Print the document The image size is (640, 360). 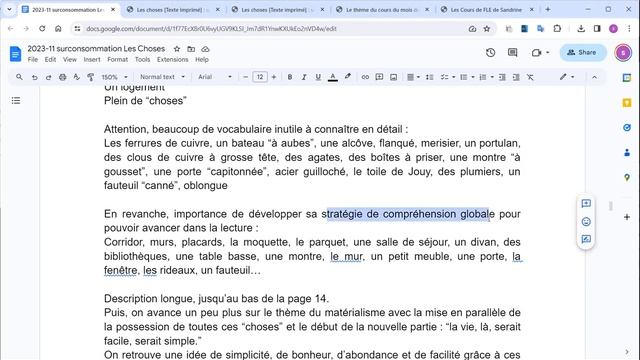(62, 77)
